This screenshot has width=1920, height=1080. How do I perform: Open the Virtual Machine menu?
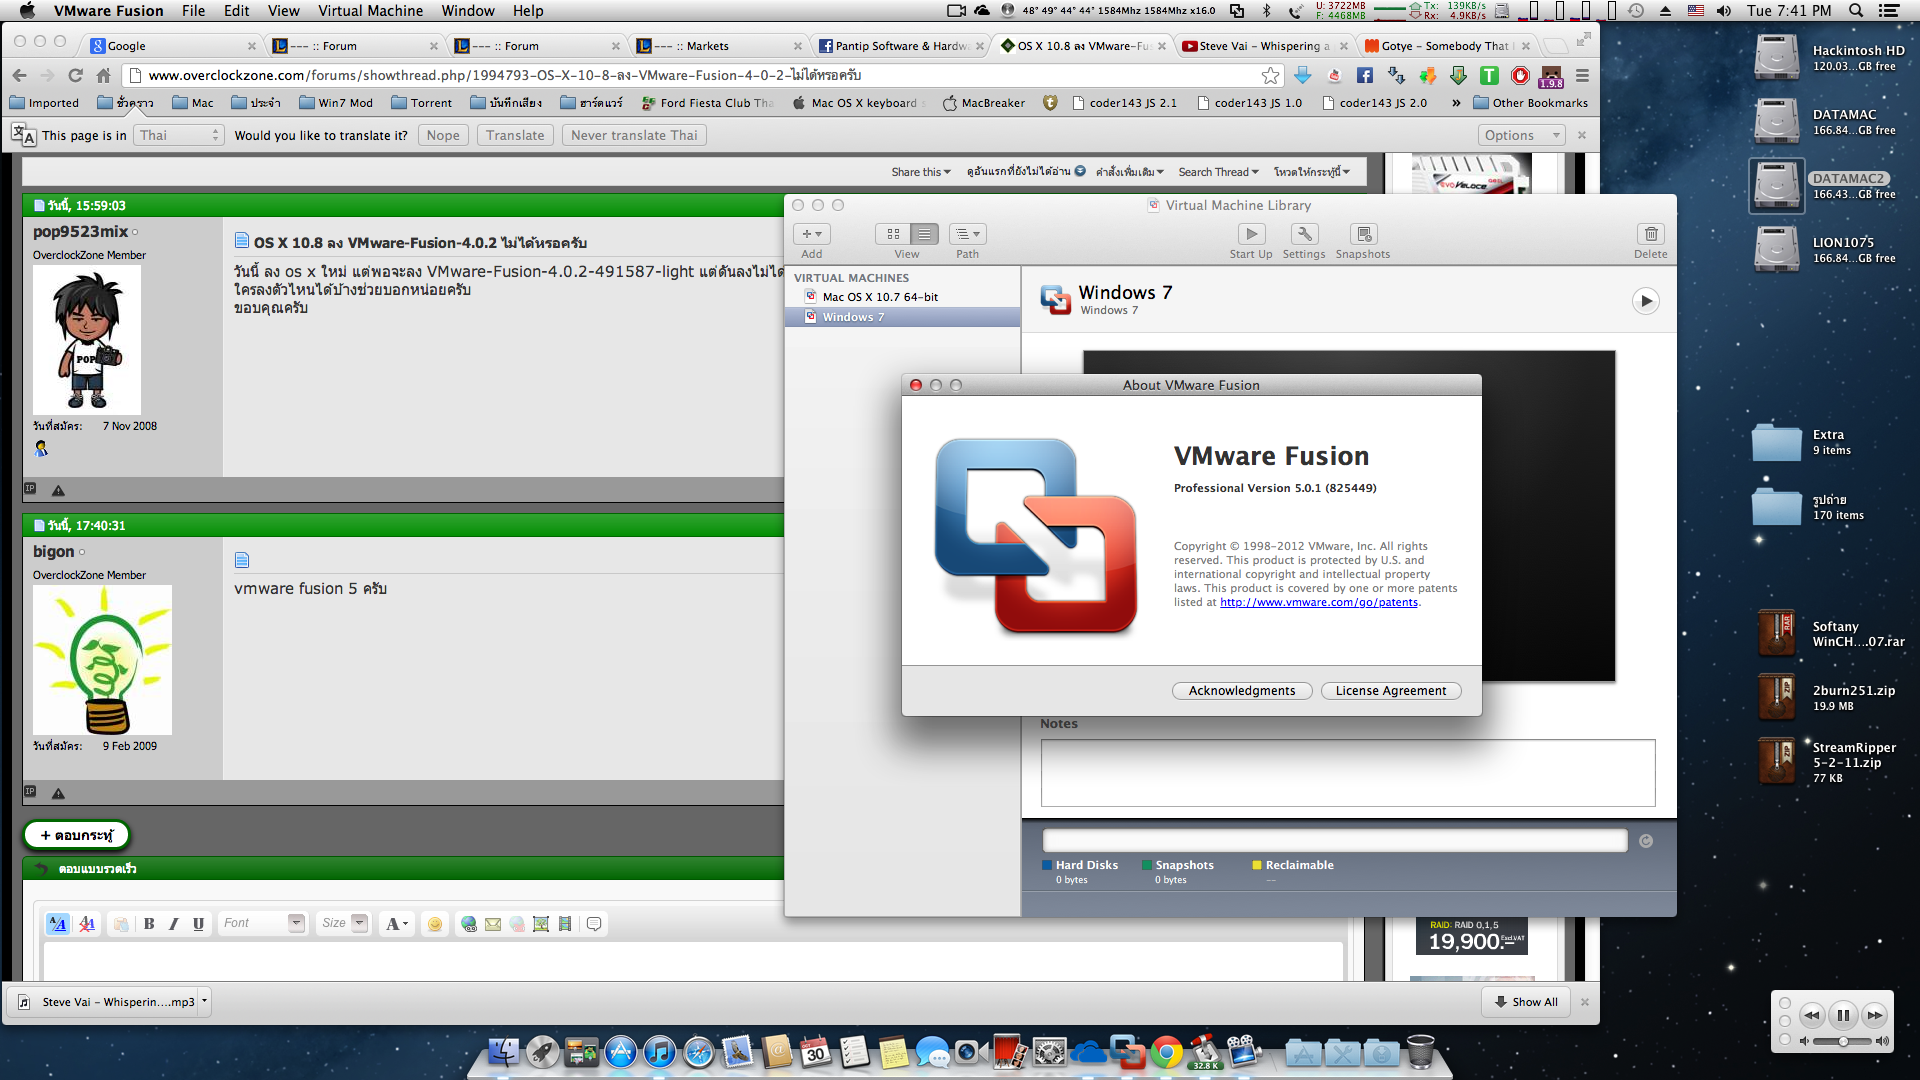[x=370, y=11]
